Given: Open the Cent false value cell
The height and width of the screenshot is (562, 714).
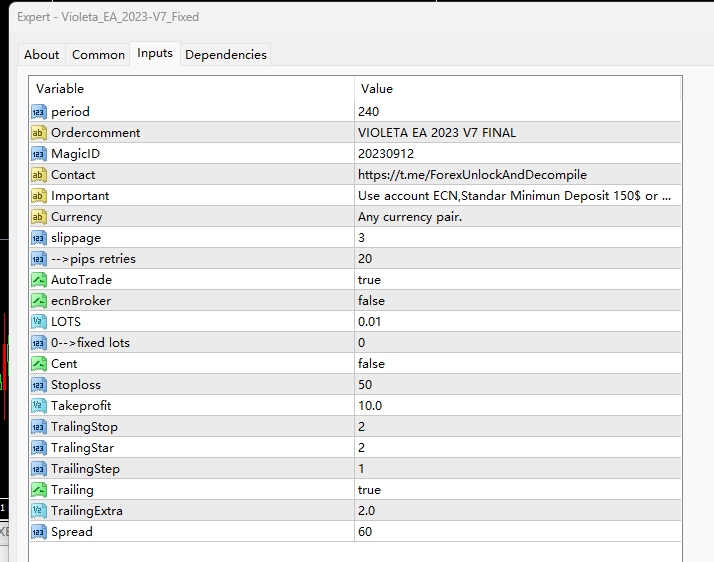Looking at the screenshot, I should coord(371,364).
